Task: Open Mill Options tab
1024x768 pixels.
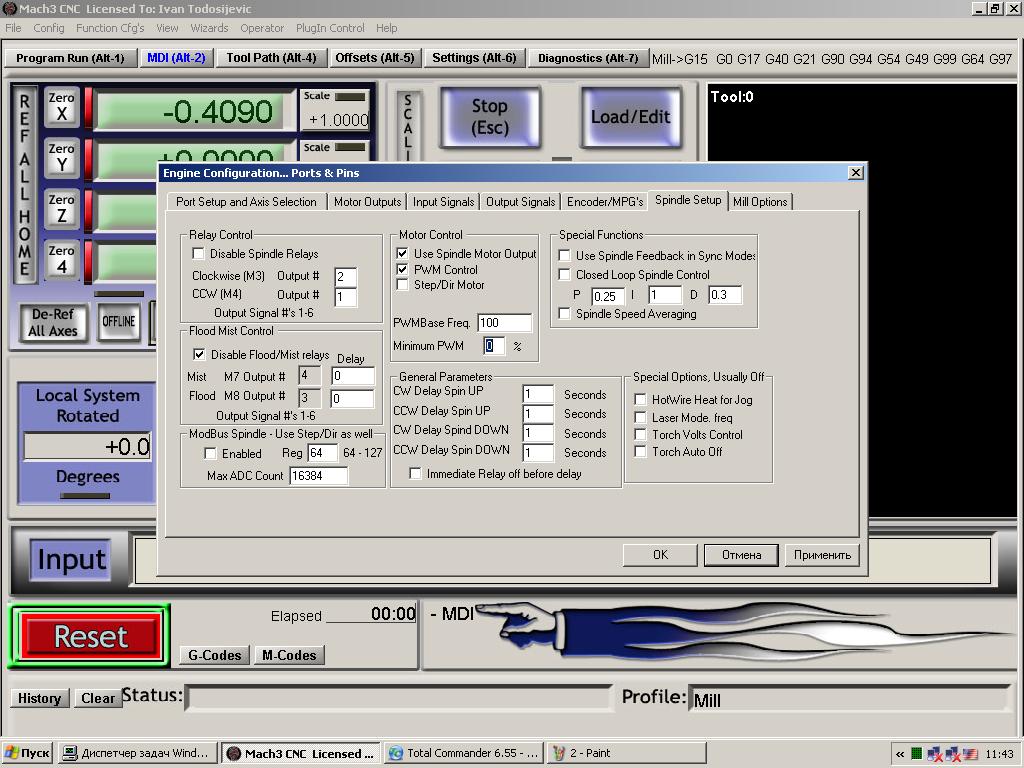Action: click(x=760, y=202)
